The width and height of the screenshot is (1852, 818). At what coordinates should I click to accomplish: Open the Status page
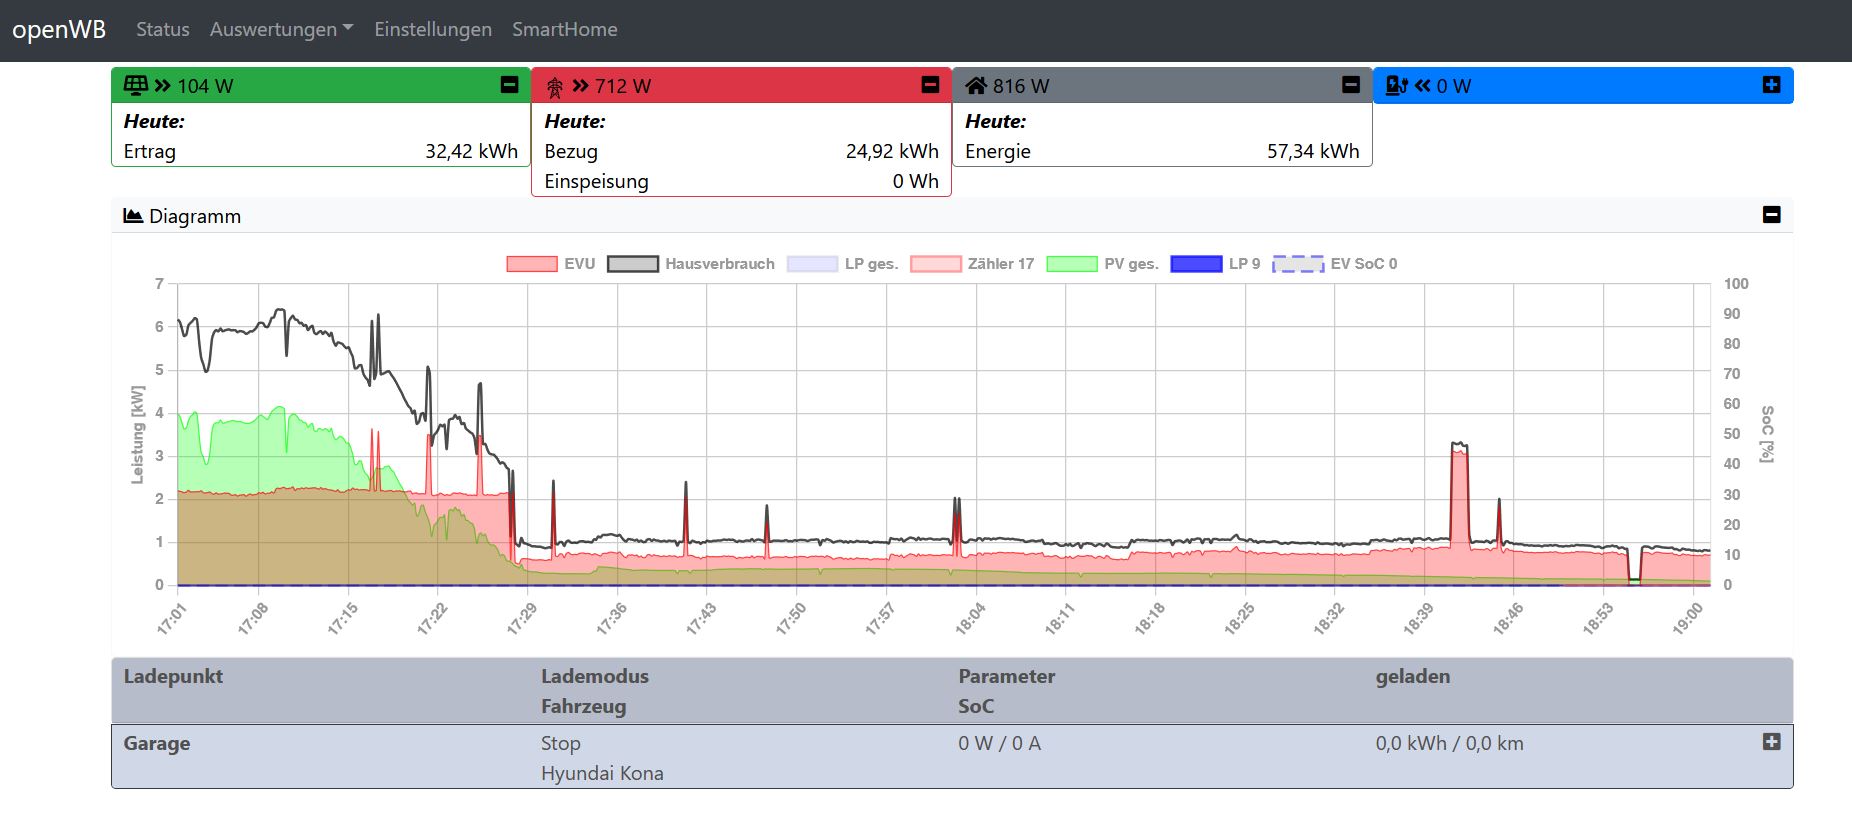point(162,29)
